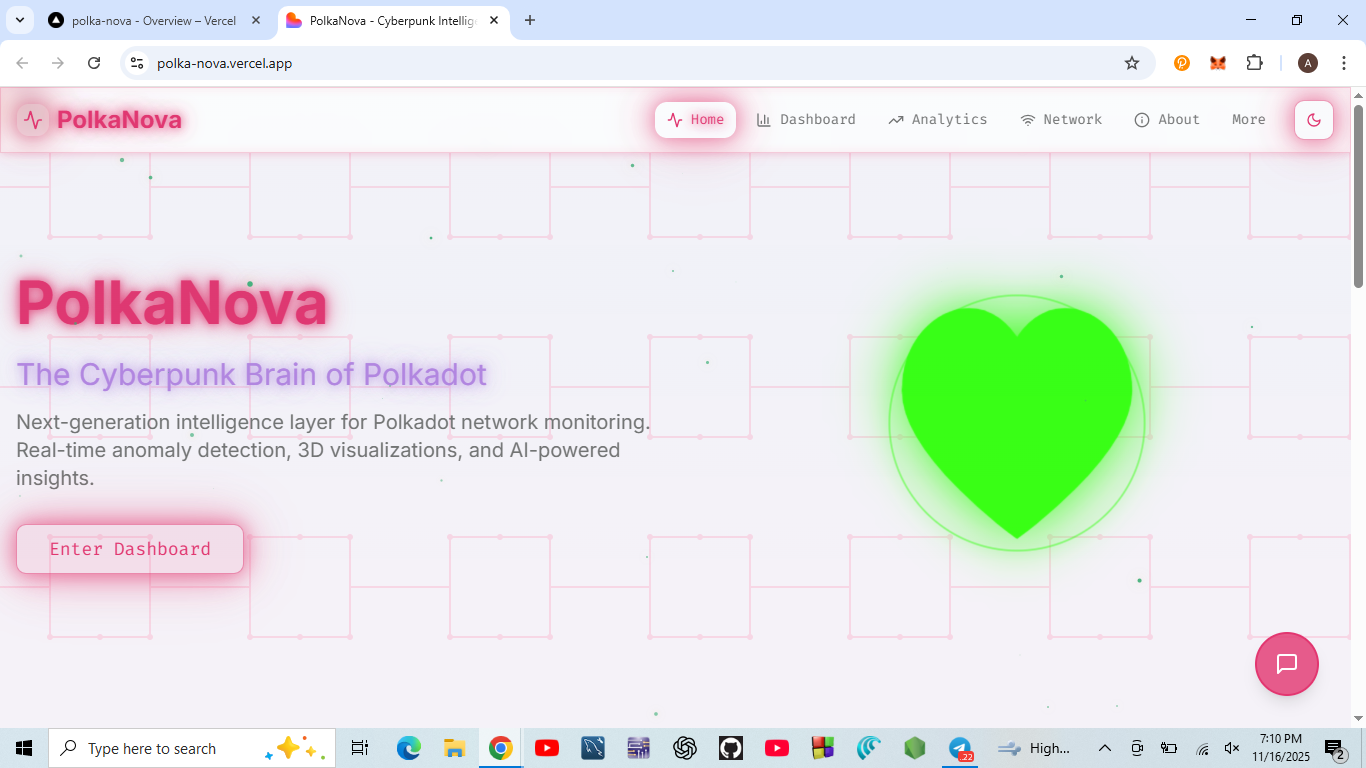Open the MetaMask fox extension
1366x768 pixels.
(x=1218, y=63)
